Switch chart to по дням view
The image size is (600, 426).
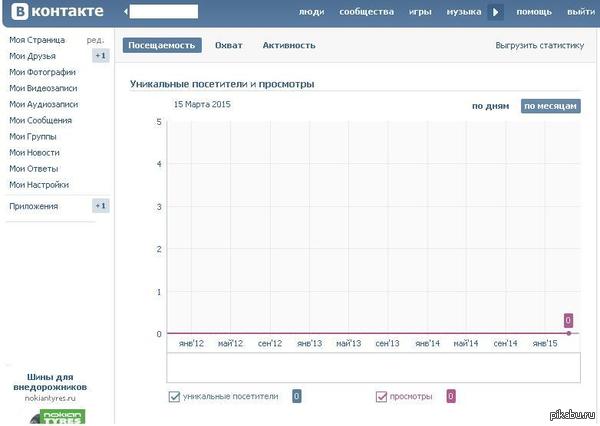tap(491, 106)
